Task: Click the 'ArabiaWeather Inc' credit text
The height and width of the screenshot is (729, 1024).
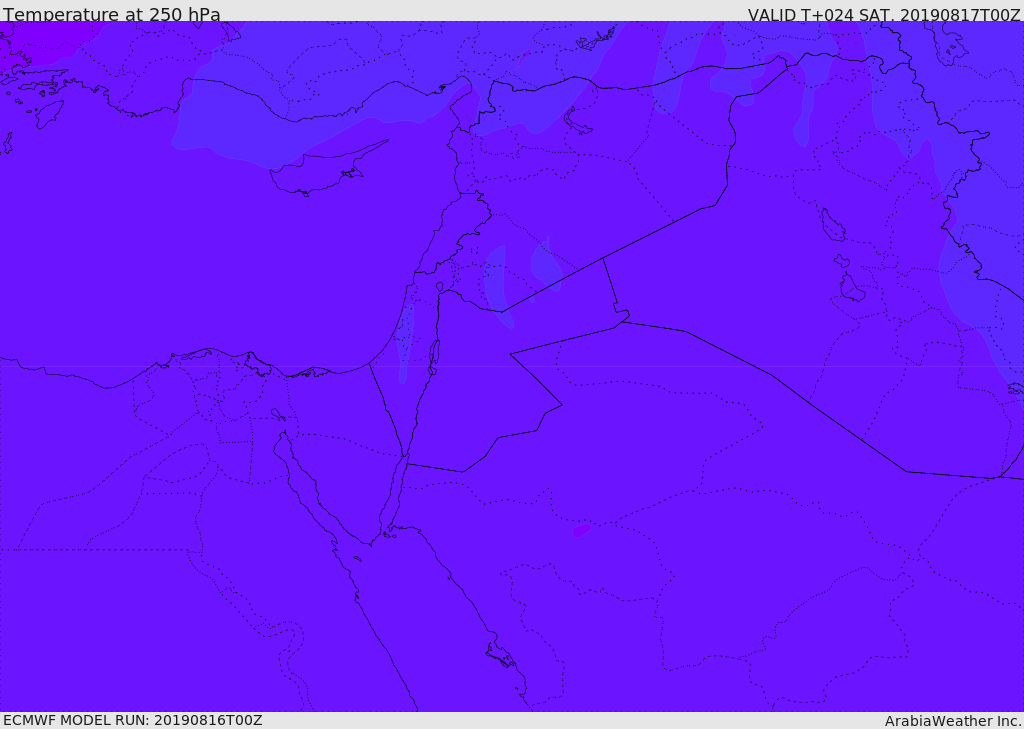Action: pyautogui.click(x=953, y=721)
